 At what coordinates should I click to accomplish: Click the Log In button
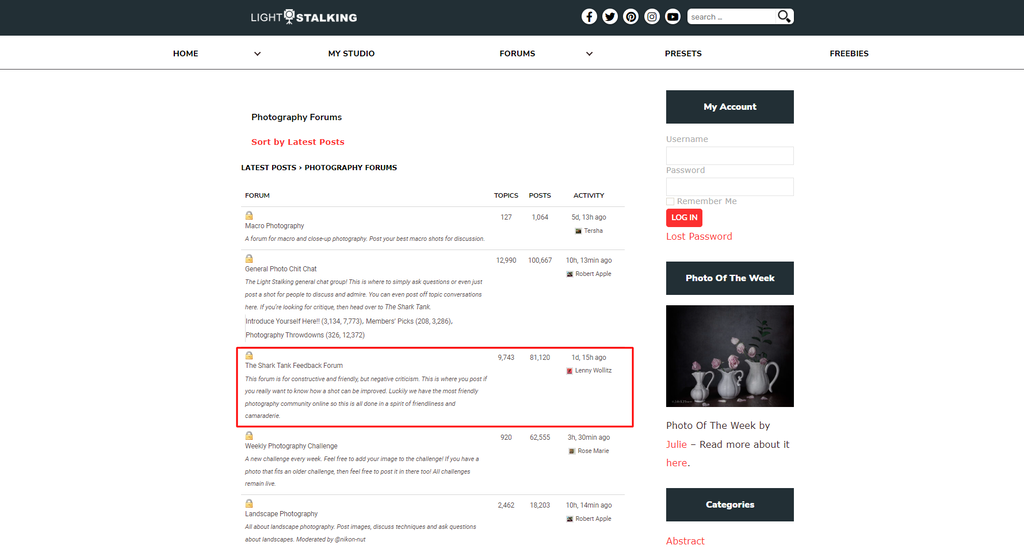coord(684,217)
